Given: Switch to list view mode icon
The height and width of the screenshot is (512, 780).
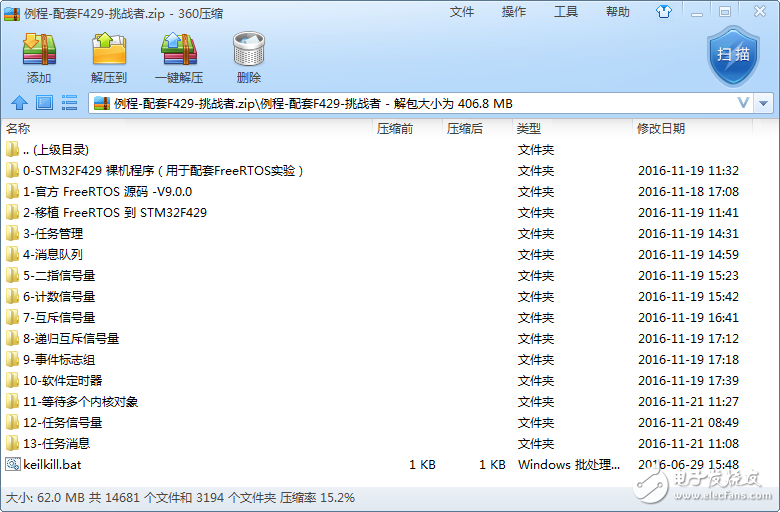Looking at the screenshot, I should click(x=69, y=103).
